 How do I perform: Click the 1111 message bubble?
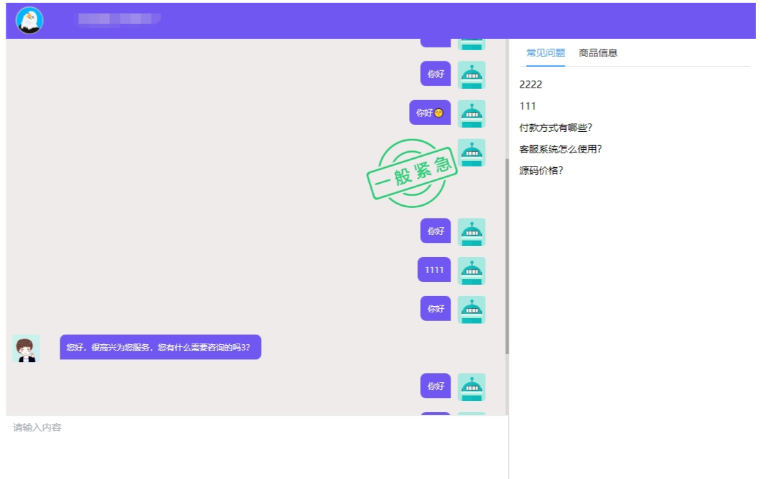434,270
